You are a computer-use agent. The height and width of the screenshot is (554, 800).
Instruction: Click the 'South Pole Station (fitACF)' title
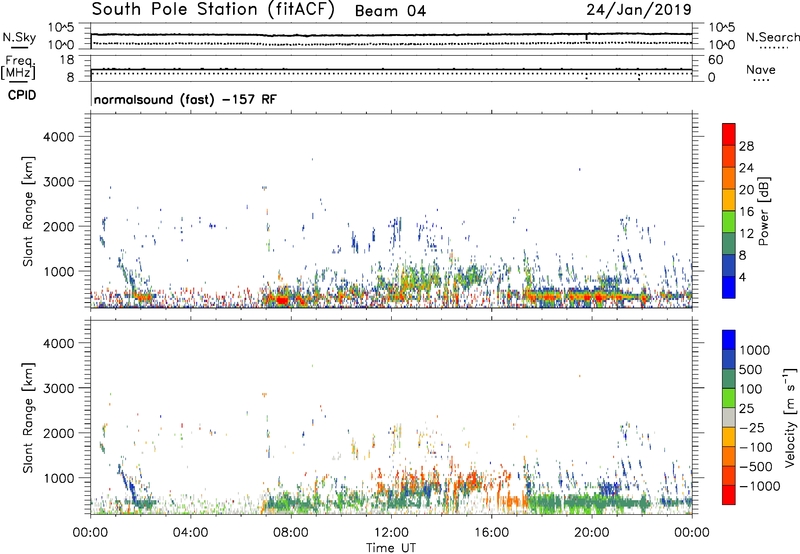point(213,9)
